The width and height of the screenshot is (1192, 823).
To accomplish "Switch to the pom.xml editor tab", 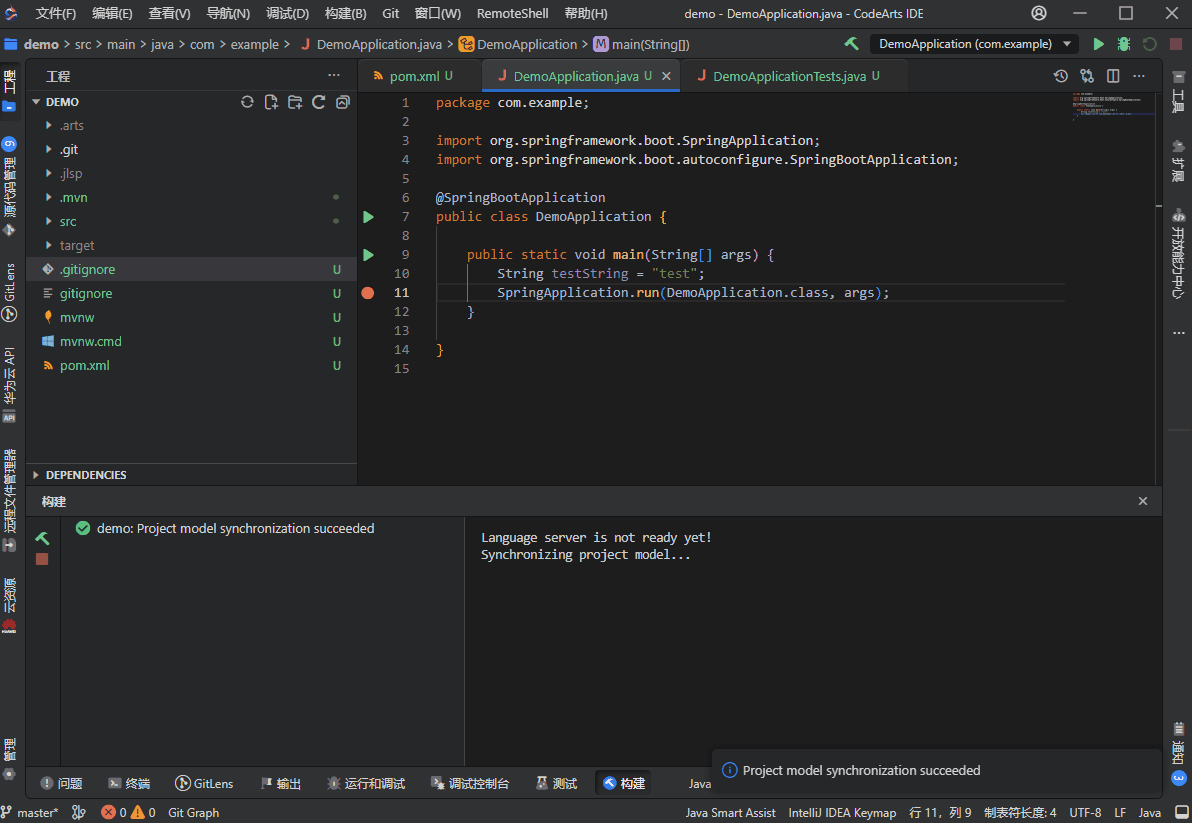I will (x=414, y=76).
